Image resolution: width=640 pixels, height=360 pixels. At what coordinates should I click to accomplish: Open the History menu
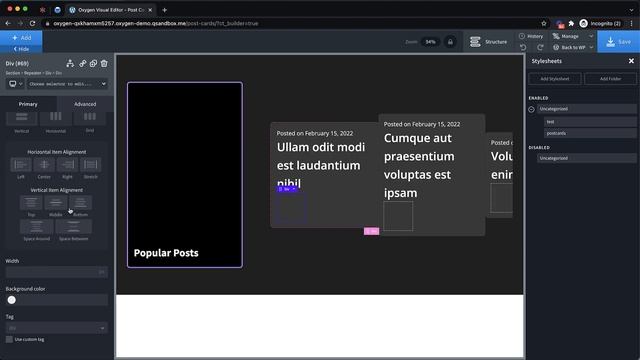pyautogui.click(x=531, y=36)
